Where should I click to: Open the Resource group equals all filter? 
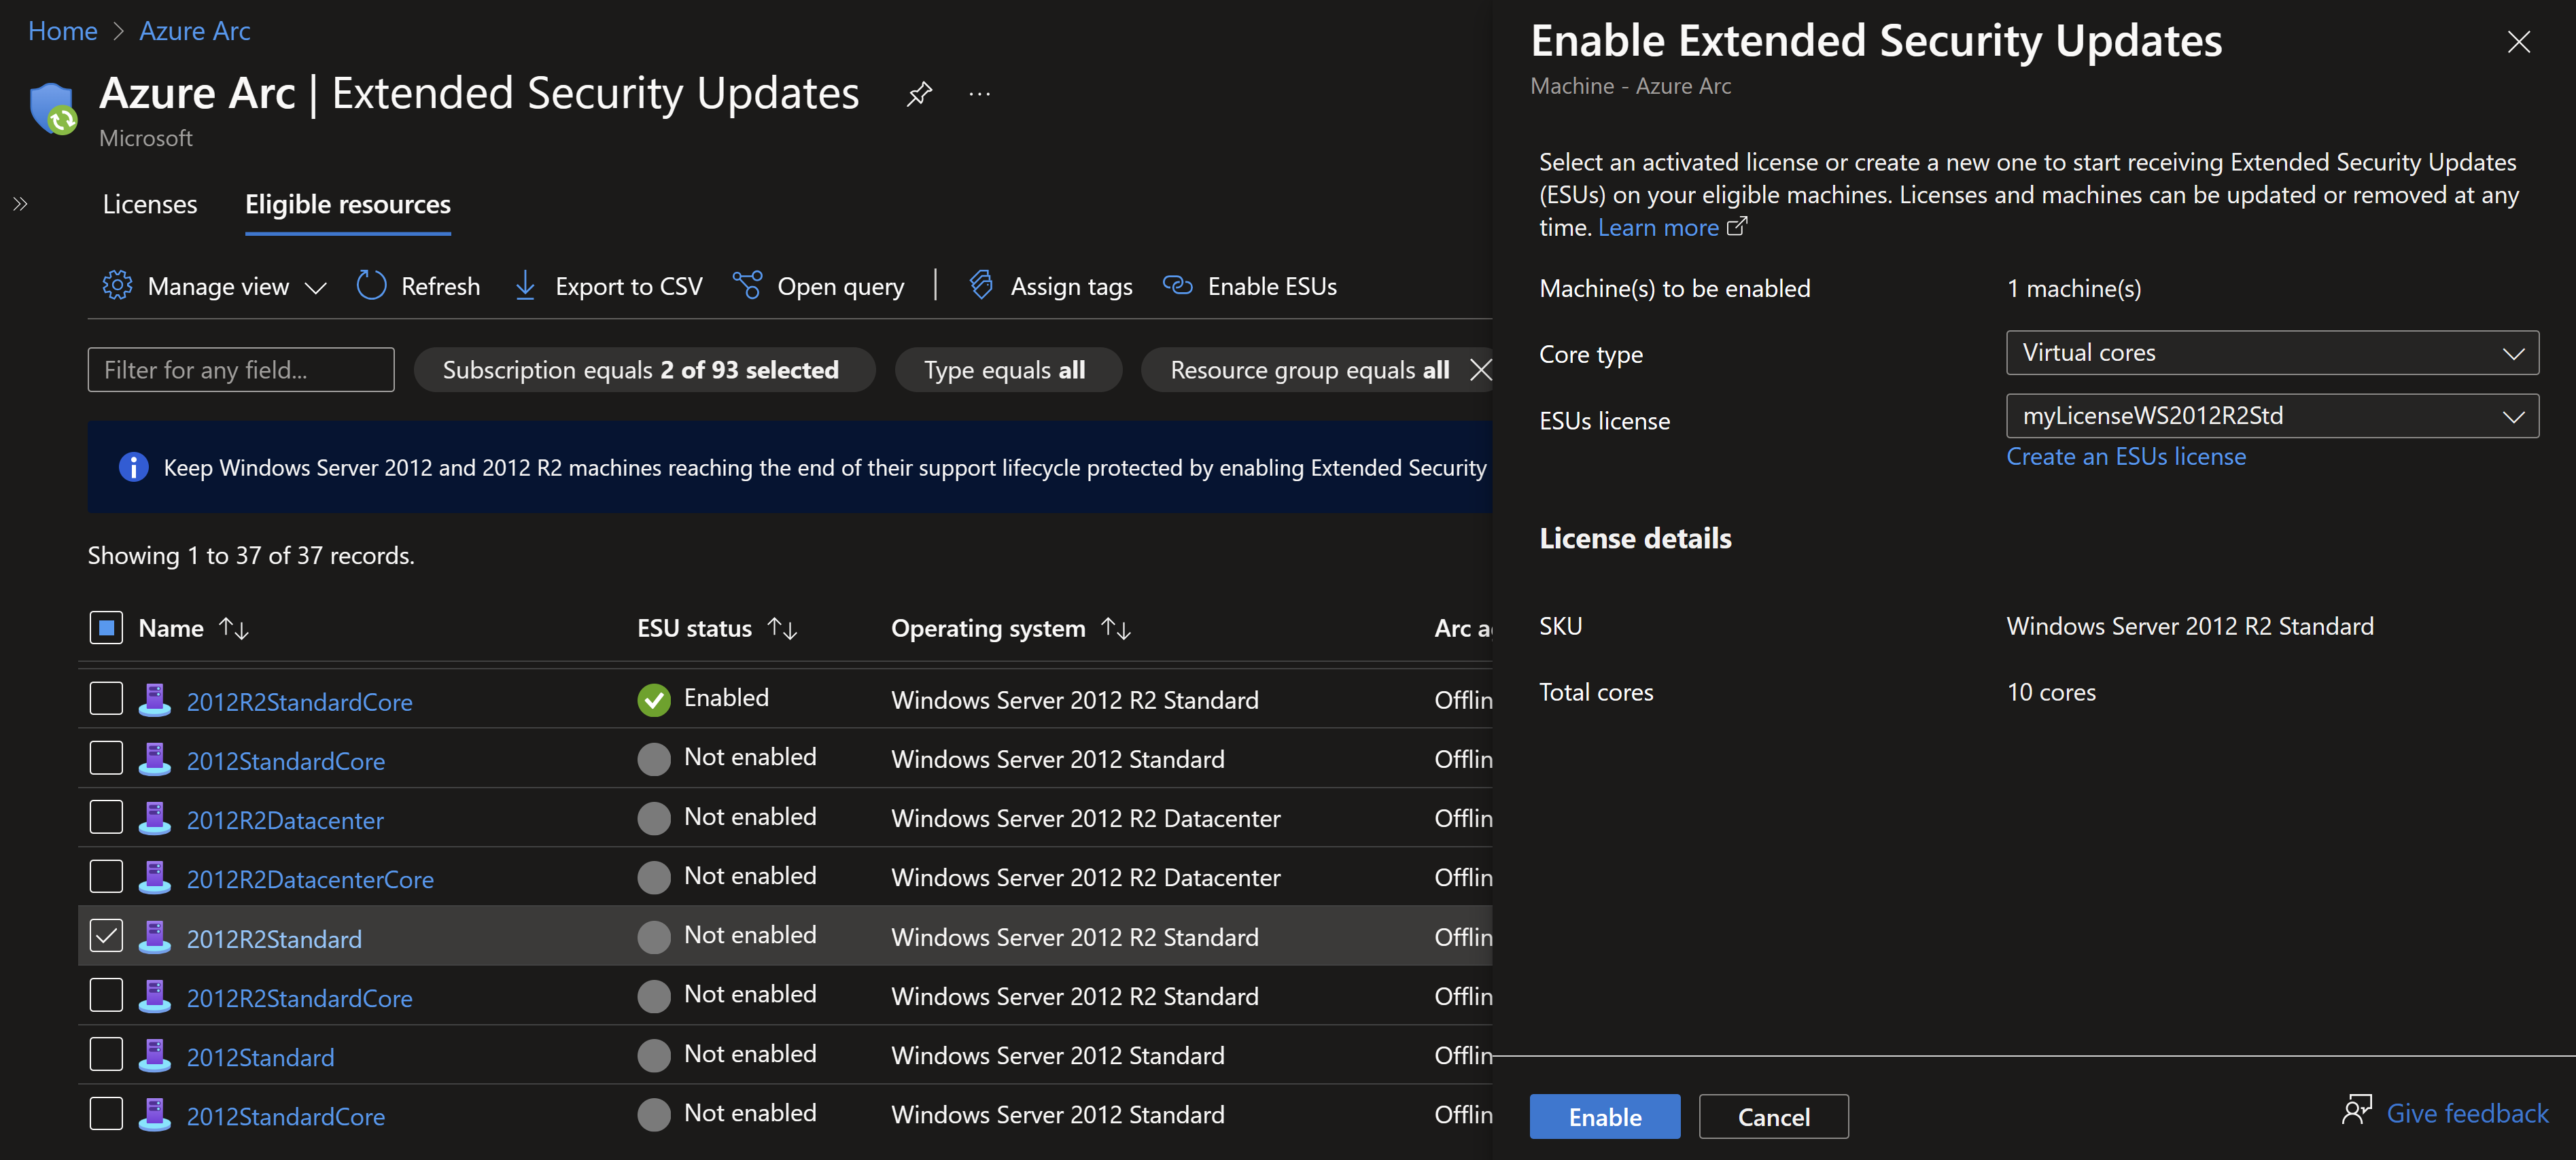click(x=1310, y=370)
